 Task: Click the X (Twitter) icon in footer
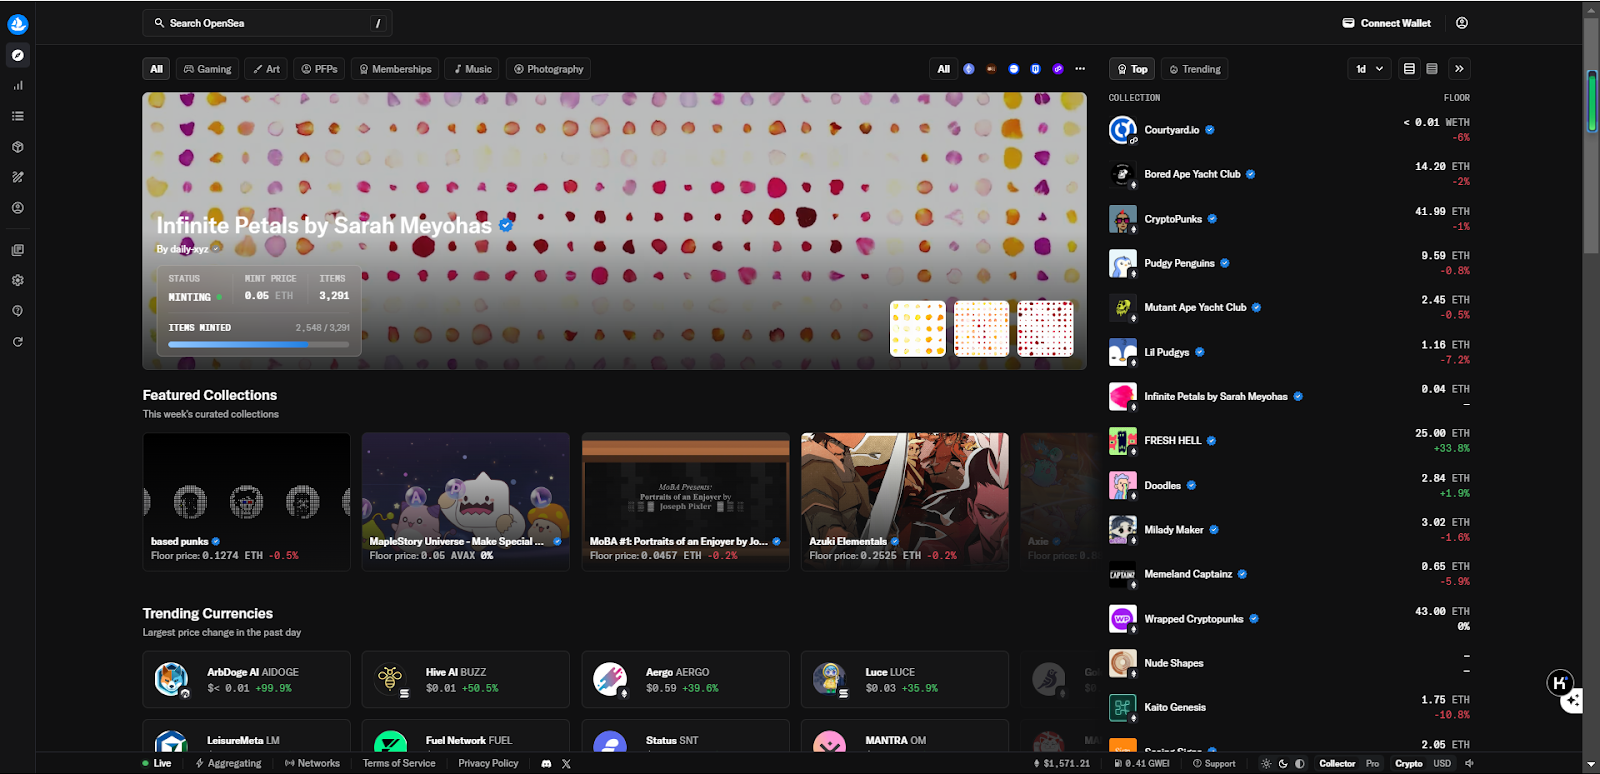click(x=566, y=763)
